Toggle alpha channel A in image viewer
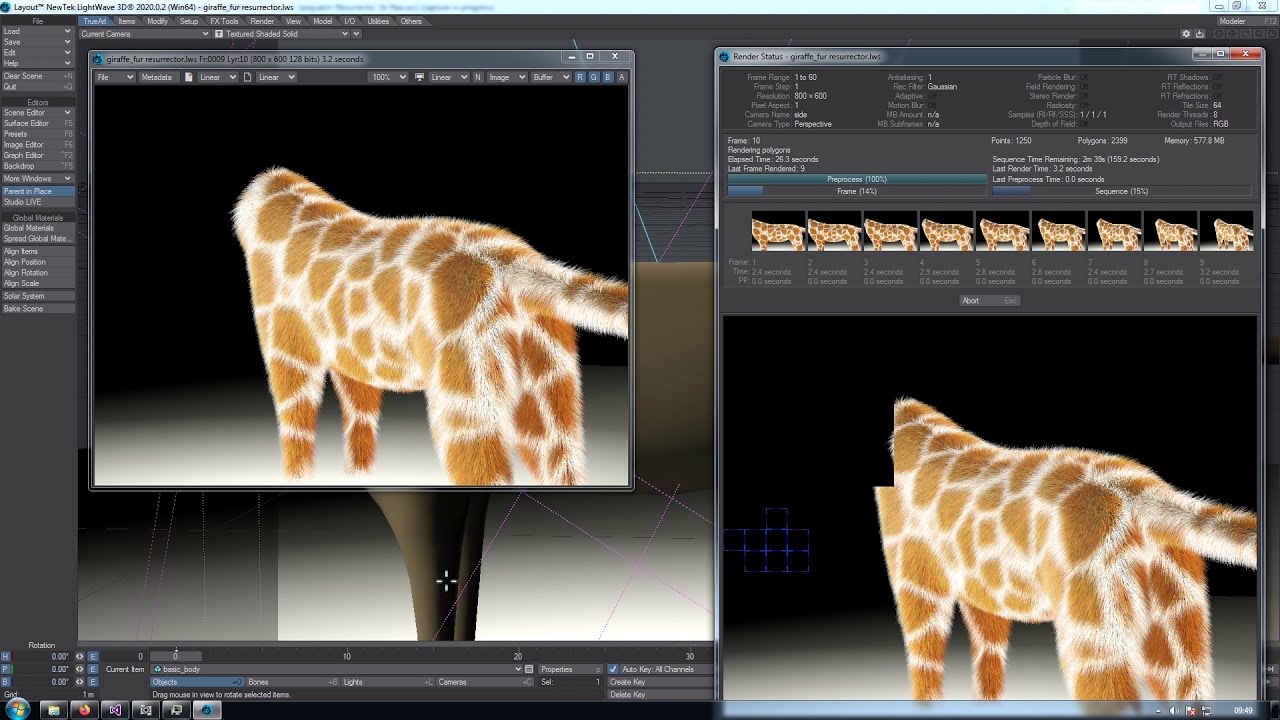The image size is (1280, 720). (622, 77)
